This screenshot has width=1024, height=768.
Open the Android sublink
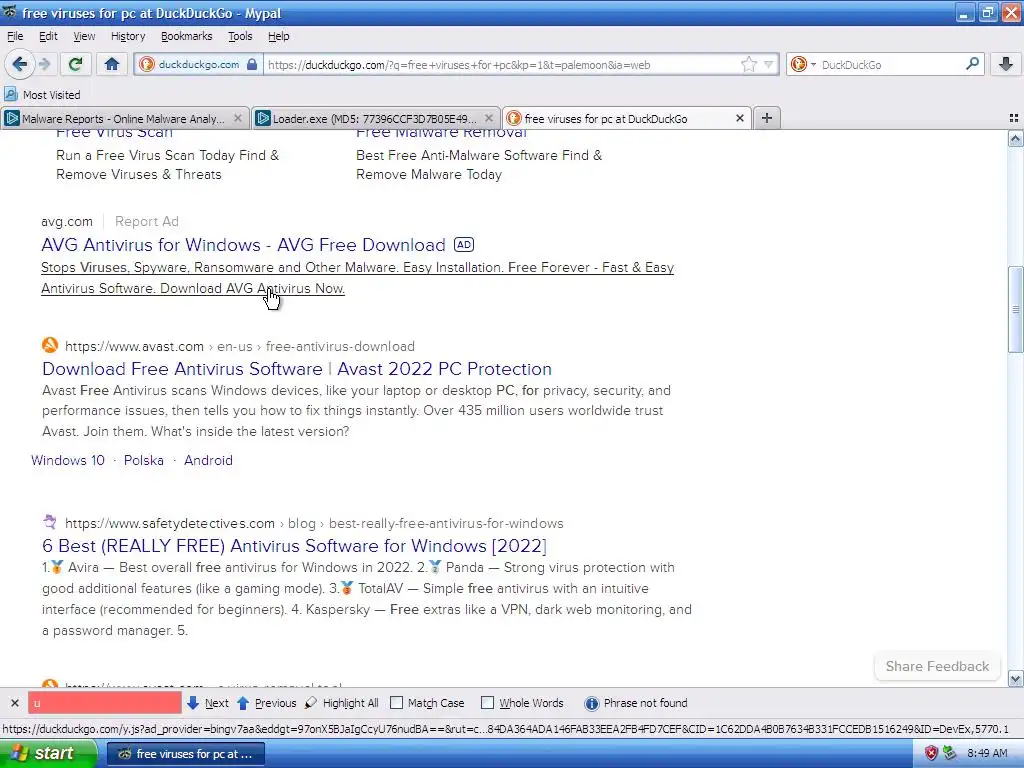[x=208, y=460]
